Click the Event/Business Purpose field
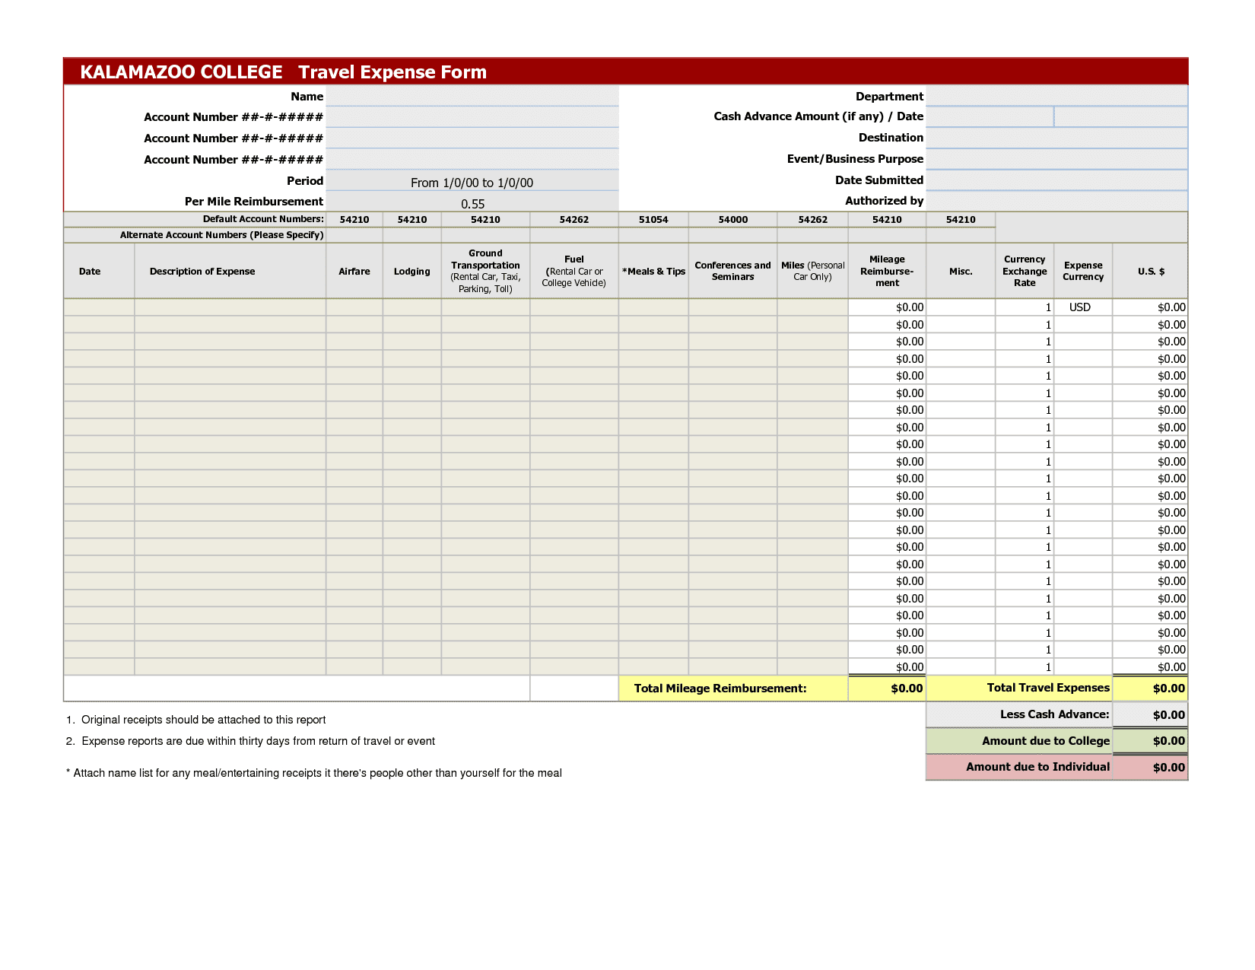 (1057, 159)
